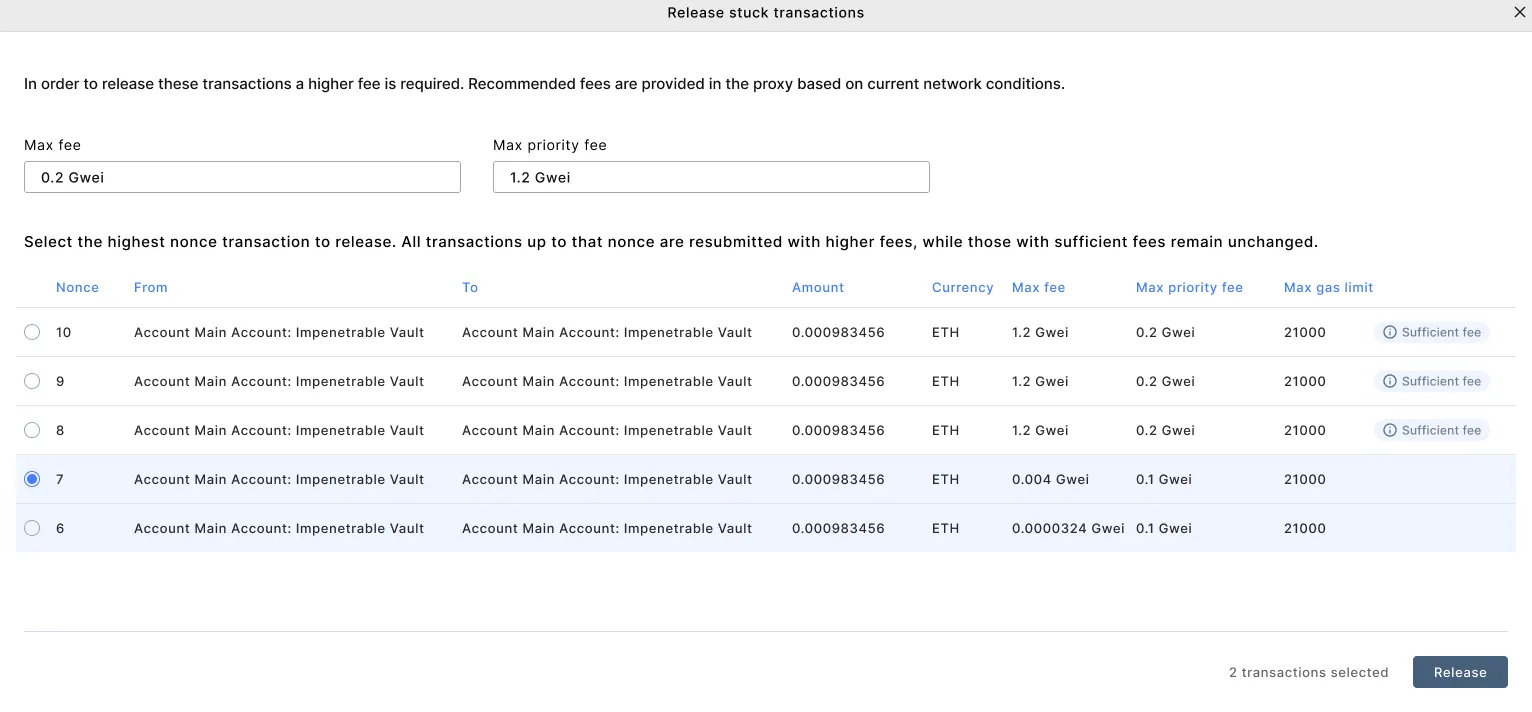Click the 0.0000324 Gwei max fee cell
This screenshot has width=1532, height=712.
[x=1068, y=528]
